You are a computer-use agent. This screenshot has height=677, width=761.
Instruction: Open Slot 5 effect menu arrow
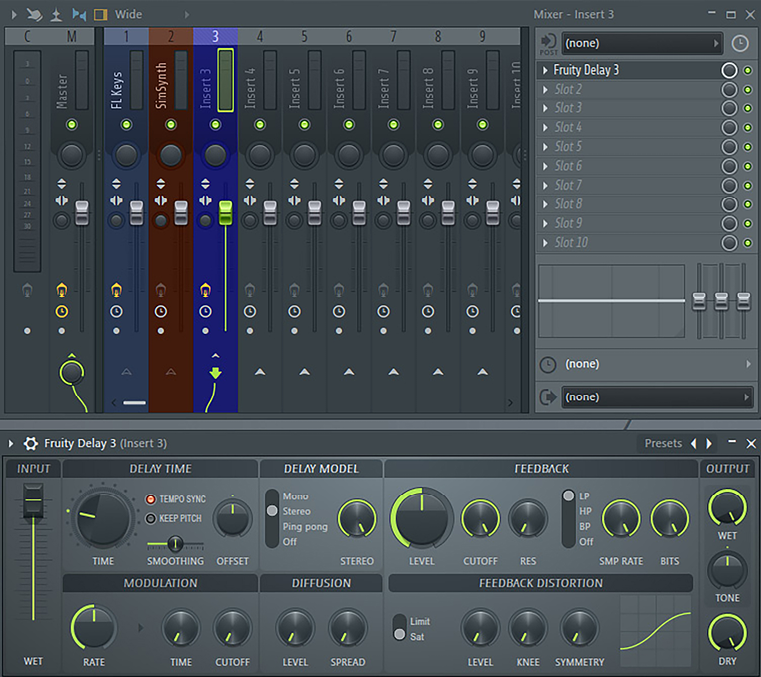point(545,147)
